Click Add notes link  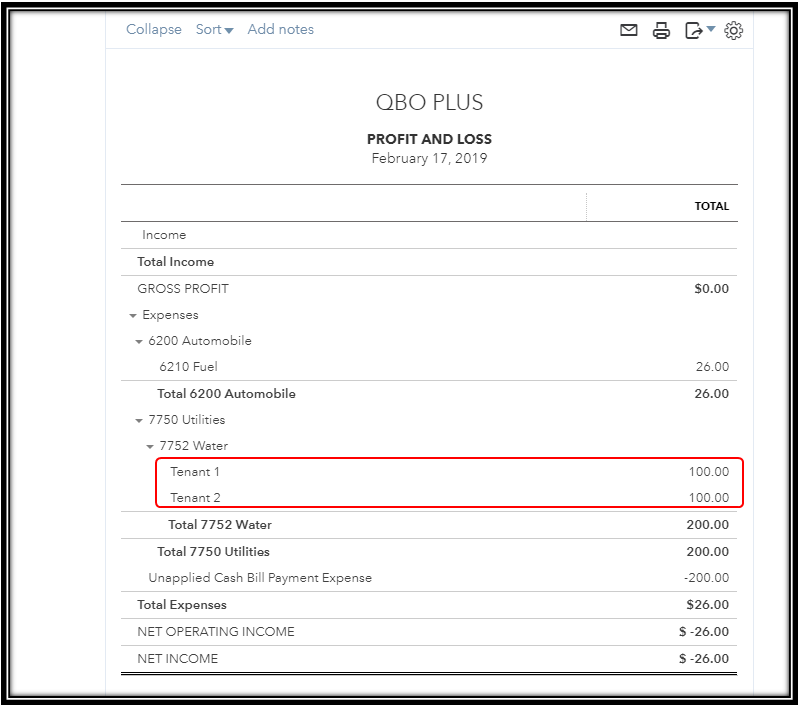coord(281,30)
